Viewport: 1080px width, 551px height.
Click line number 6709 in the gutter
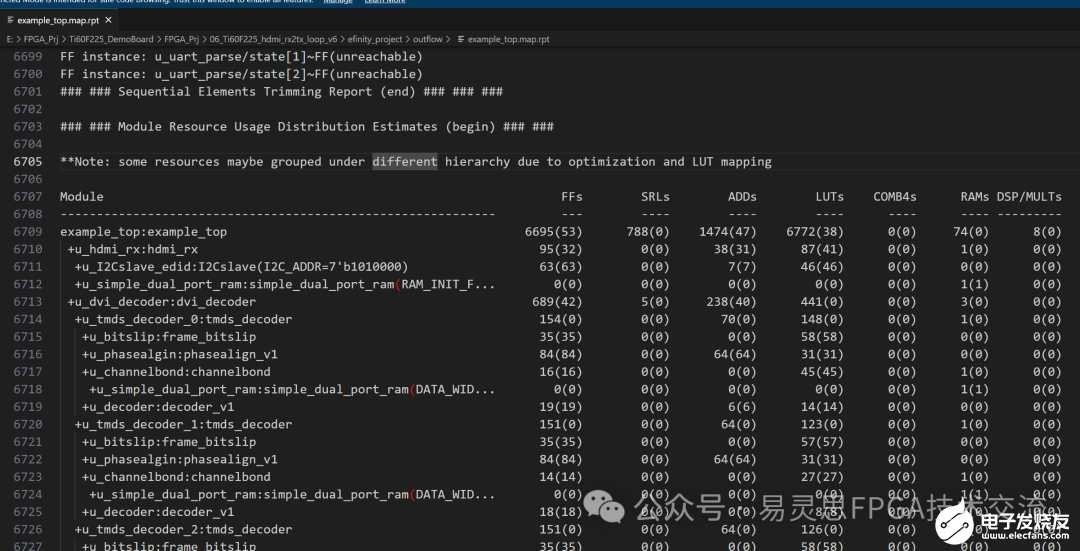[28, 231]
